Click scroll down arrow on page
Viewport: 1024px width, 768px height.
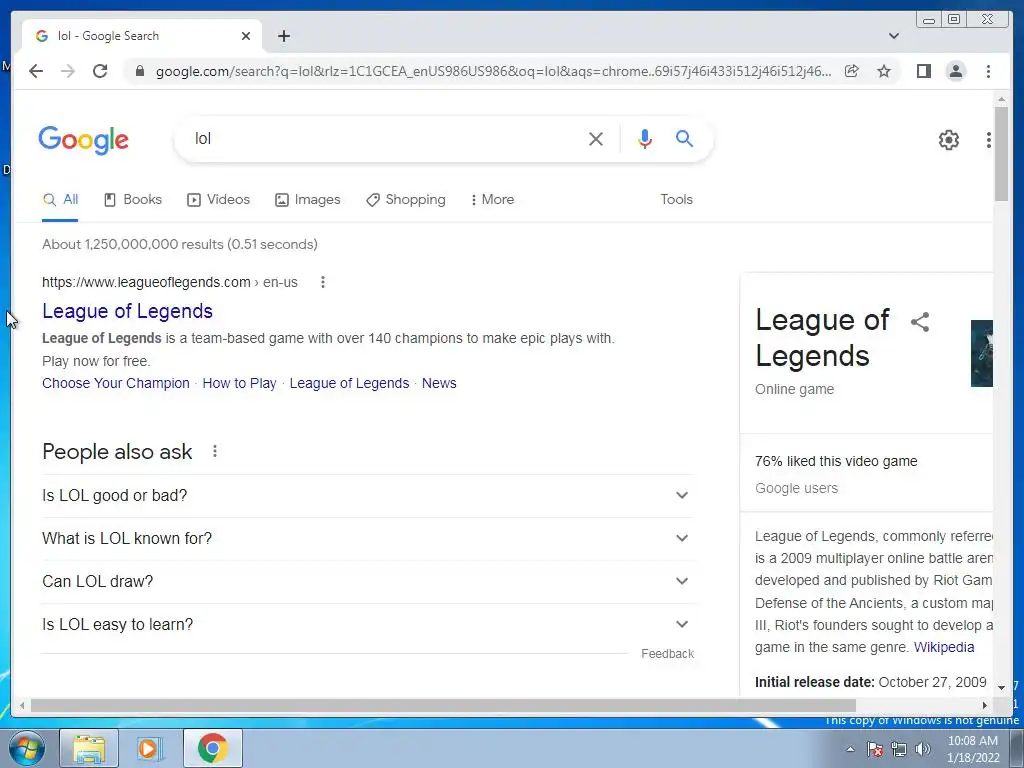pos(1001,687)
